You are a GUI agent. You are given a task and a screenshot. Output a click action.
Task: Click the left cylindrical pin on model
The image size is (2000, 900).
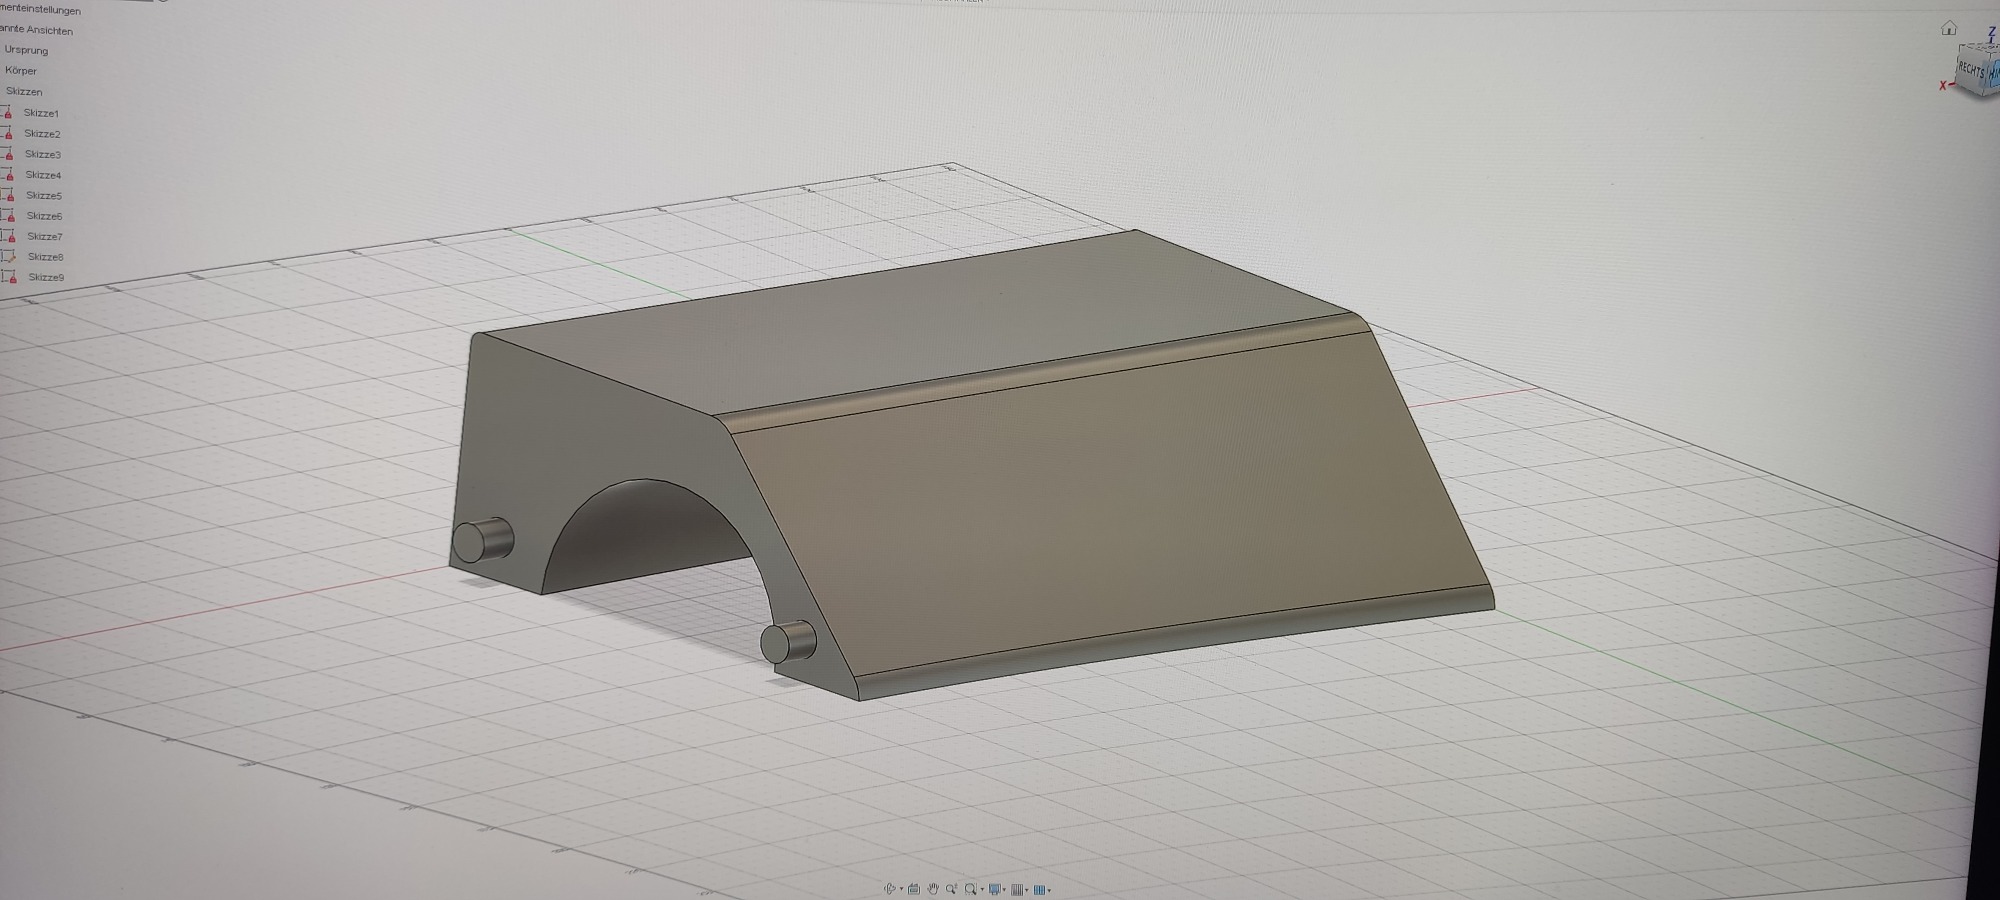pyautogui.click(x=483, y=540)
